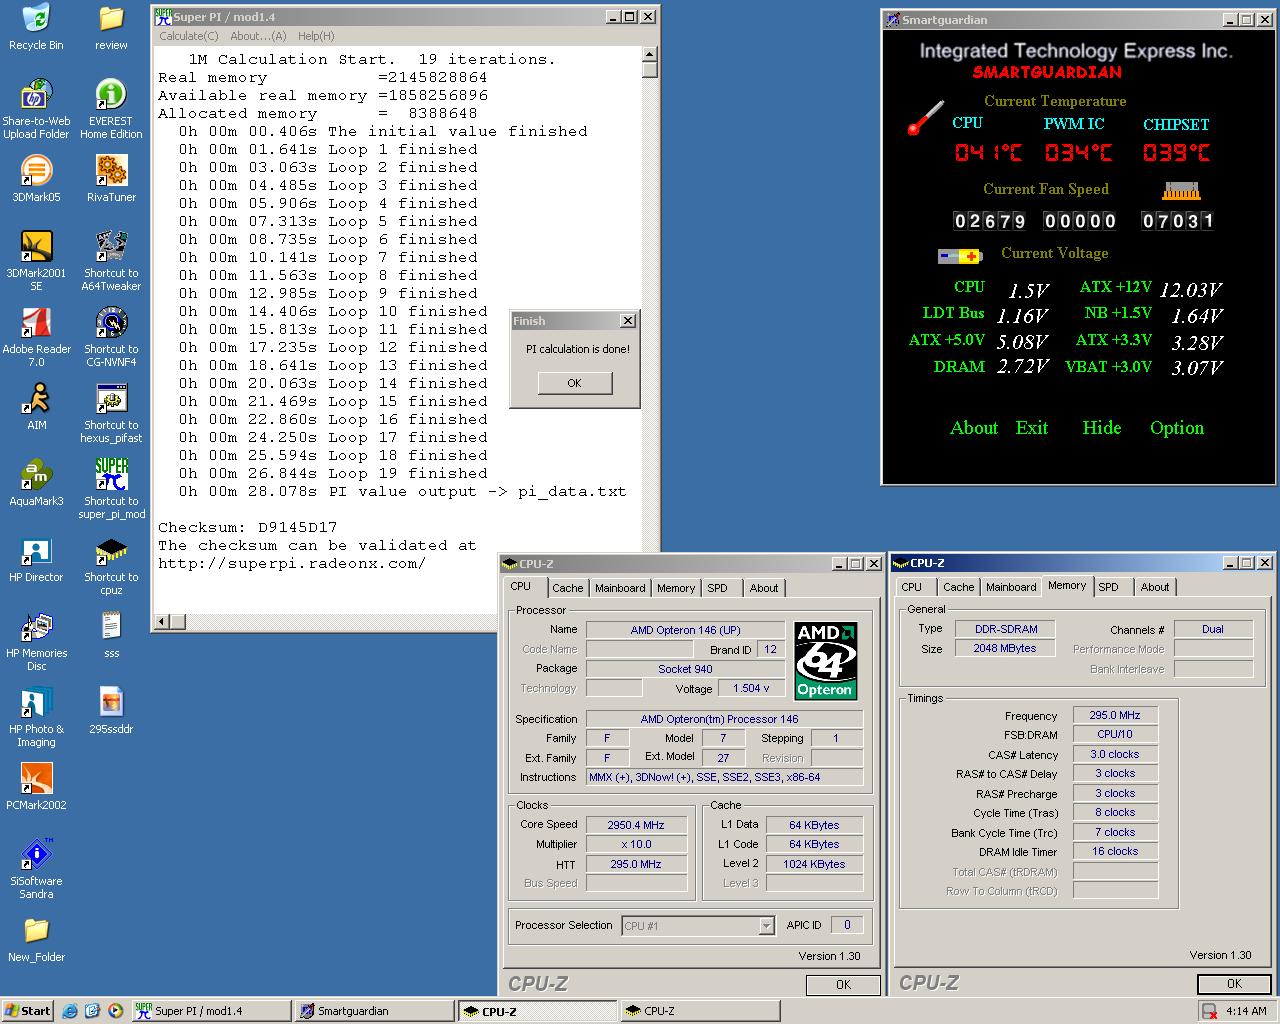Click the 4:14 AM taskbar clock
This screenshot has height=1024, width=1280.
coord(1246,1011)
